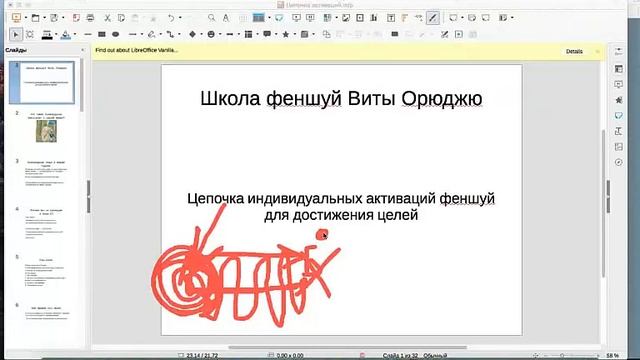Click the Find and Replace magnifier icon

point(211,18)
